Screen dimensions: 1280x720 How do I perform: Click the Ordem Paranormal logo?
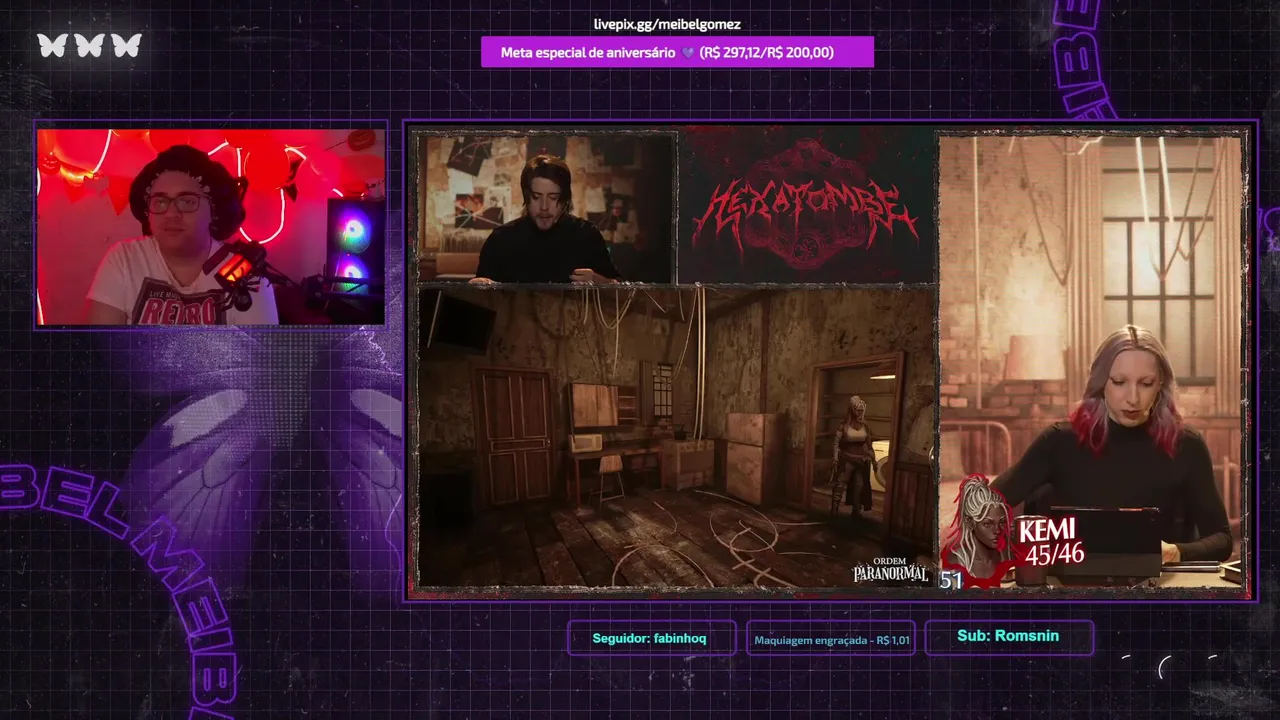tap(890, 570)
